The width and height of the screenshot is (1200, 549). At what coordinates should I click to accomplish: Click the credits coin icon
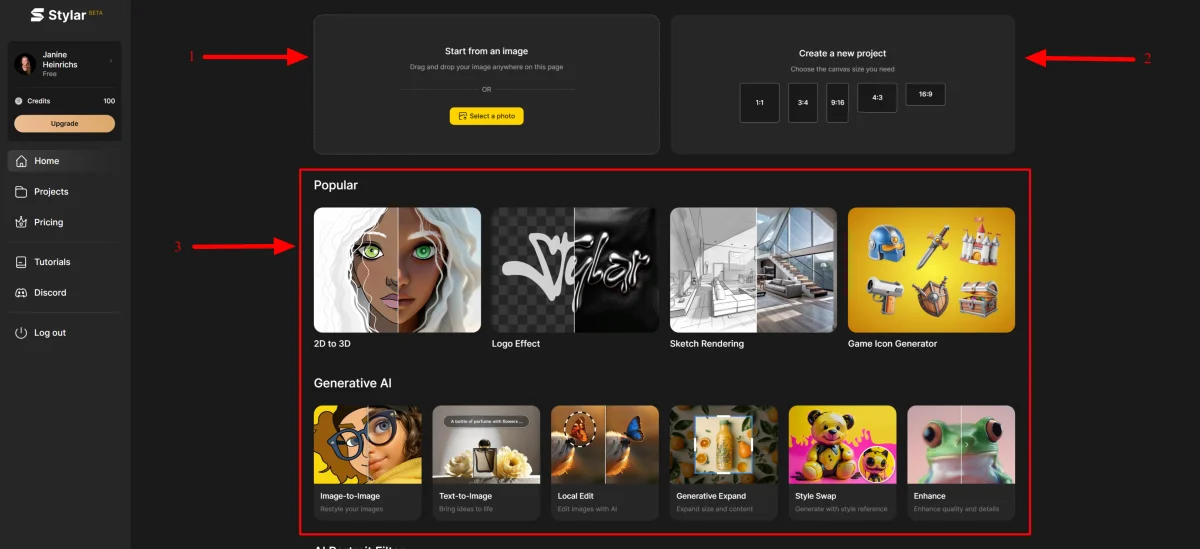(19, 101)
